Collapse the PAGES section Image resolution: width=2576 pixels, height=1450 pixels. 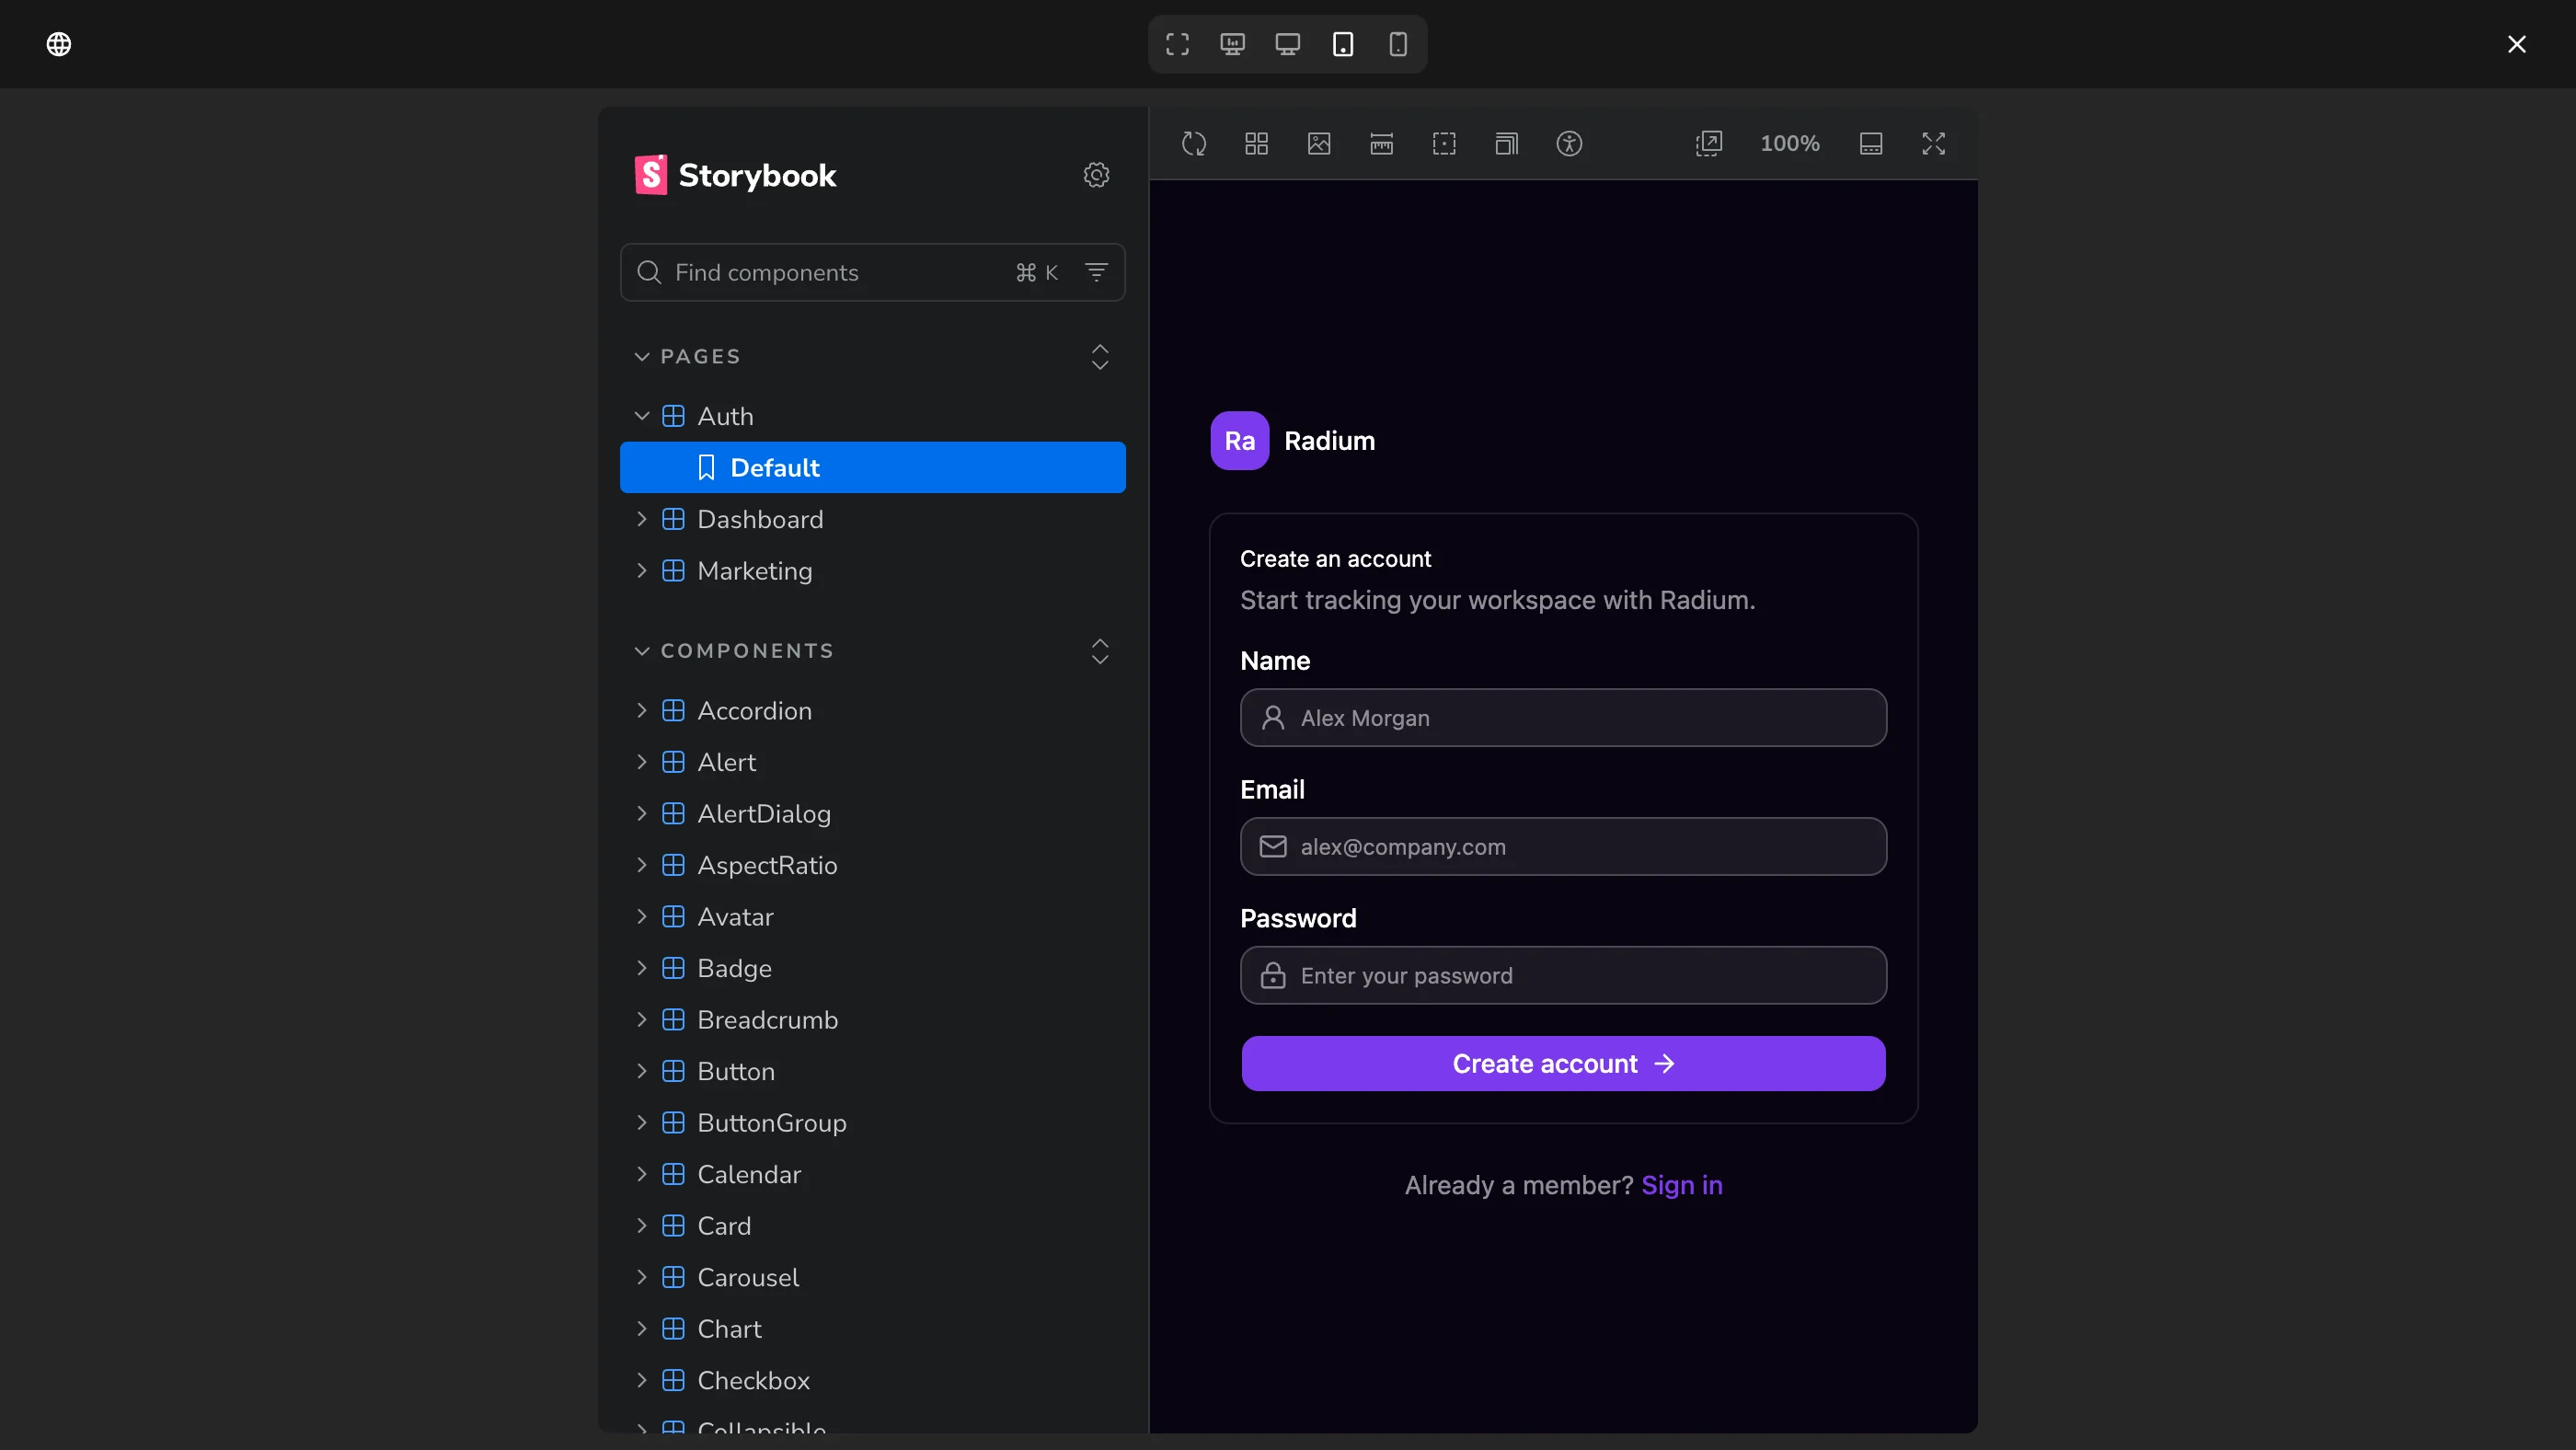point(687,357)
